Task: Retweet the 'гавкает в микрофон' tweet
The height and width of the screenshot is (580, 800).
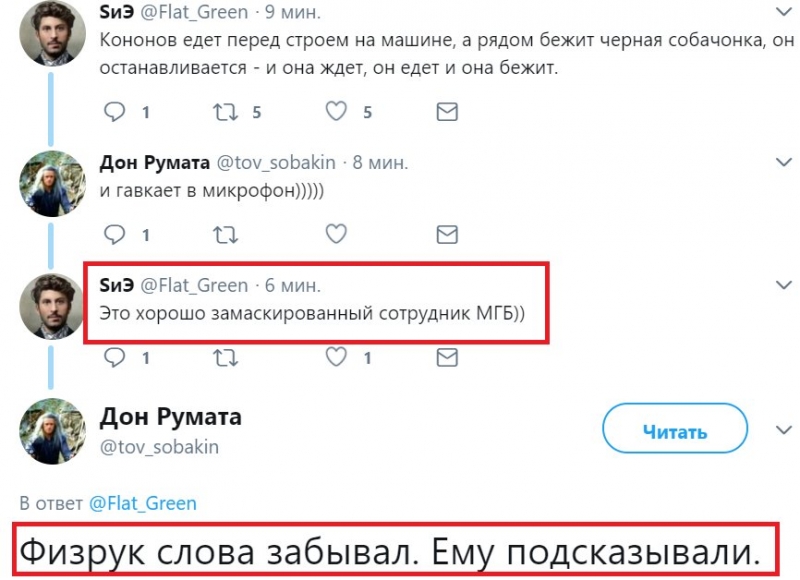Action: [226, 235]
